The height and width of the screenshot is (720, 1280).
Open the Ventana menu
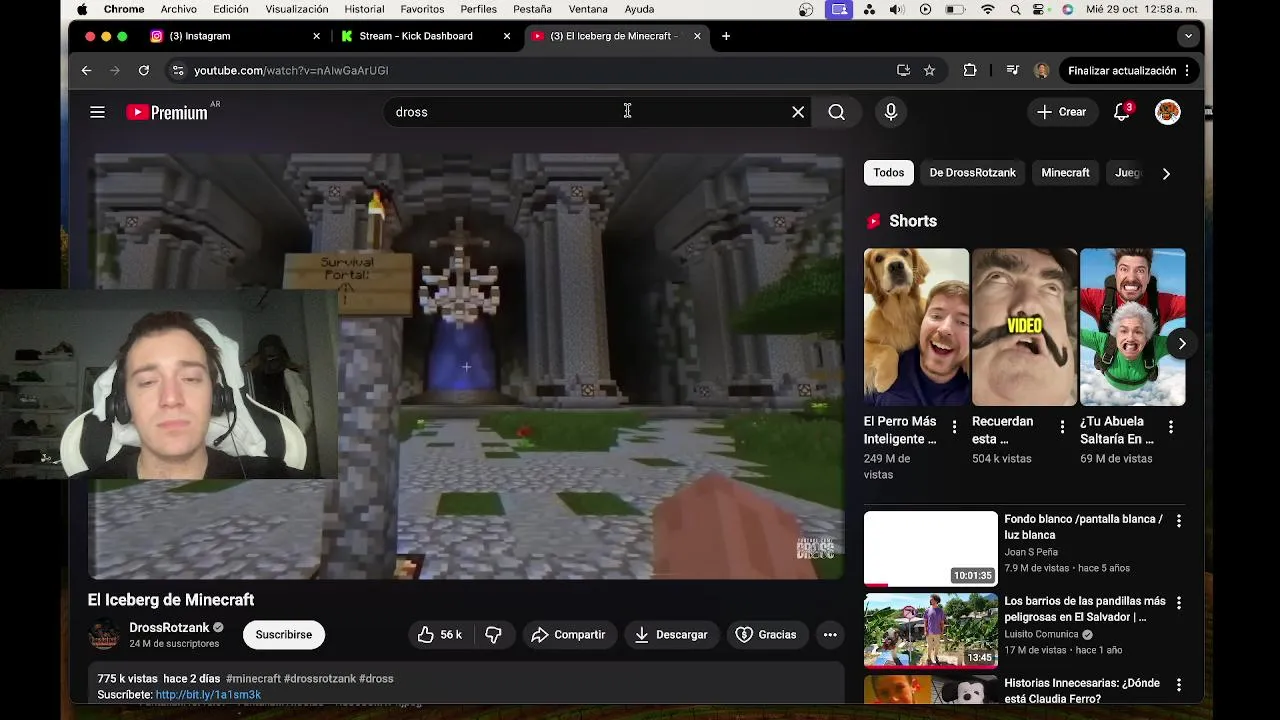point(588,10)
